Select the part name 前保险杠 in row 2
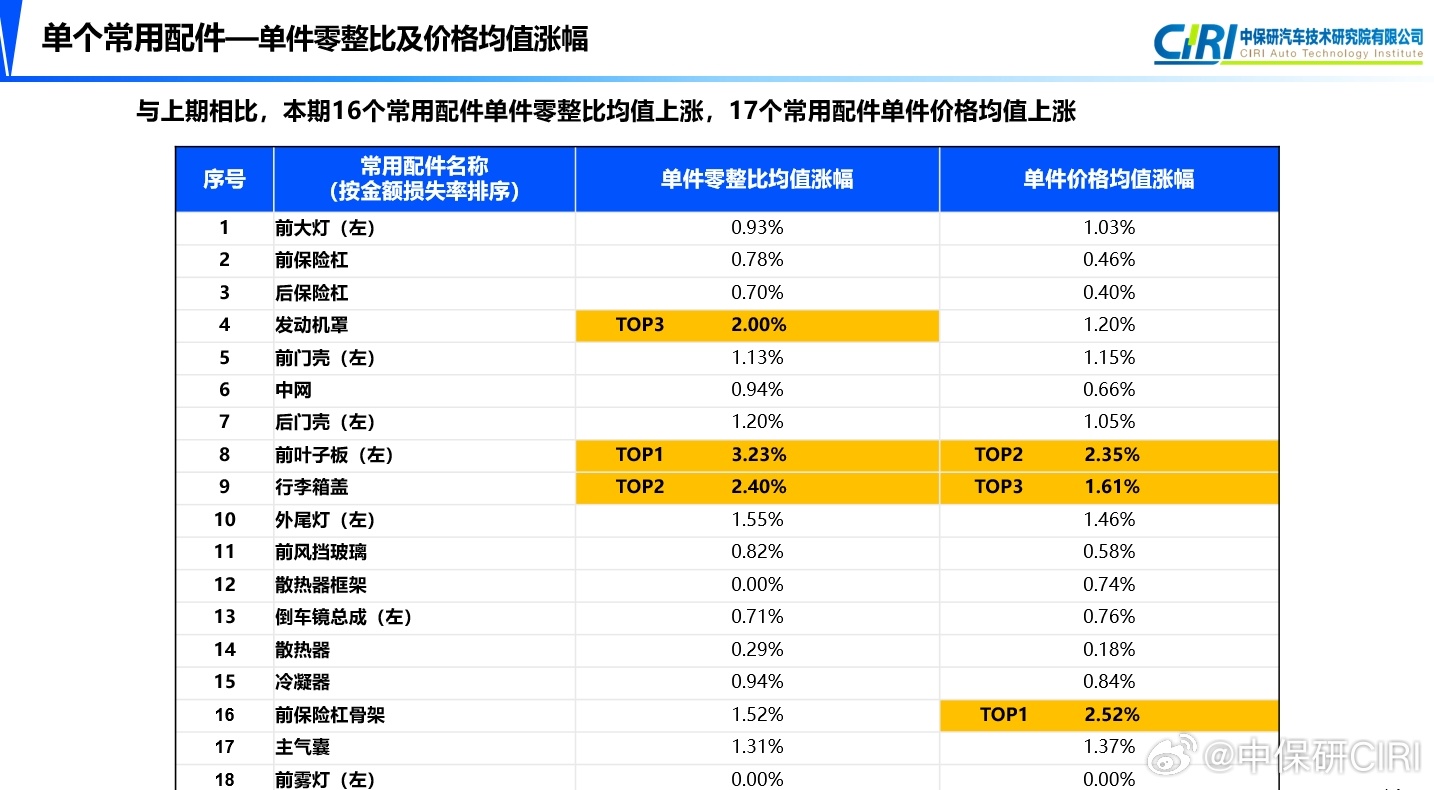This screenshot has width=1434, height=790. 312,260
